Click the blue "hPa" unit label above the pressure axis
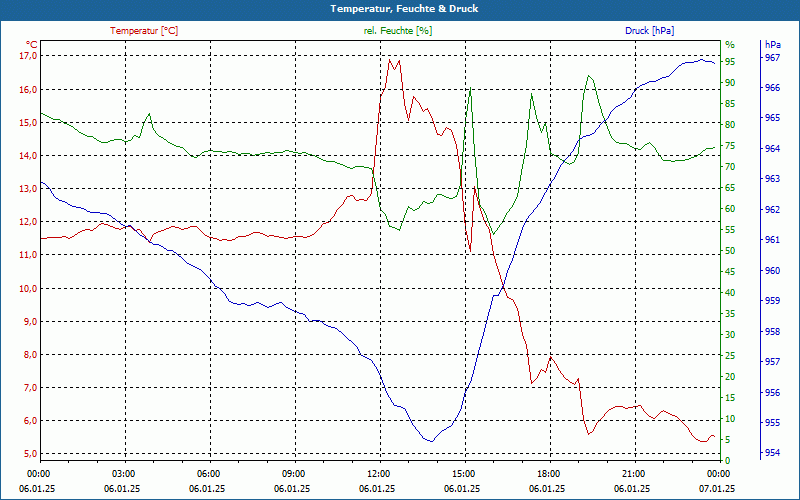This screenshot has width=800, height=500. click(x=773, y=44)
